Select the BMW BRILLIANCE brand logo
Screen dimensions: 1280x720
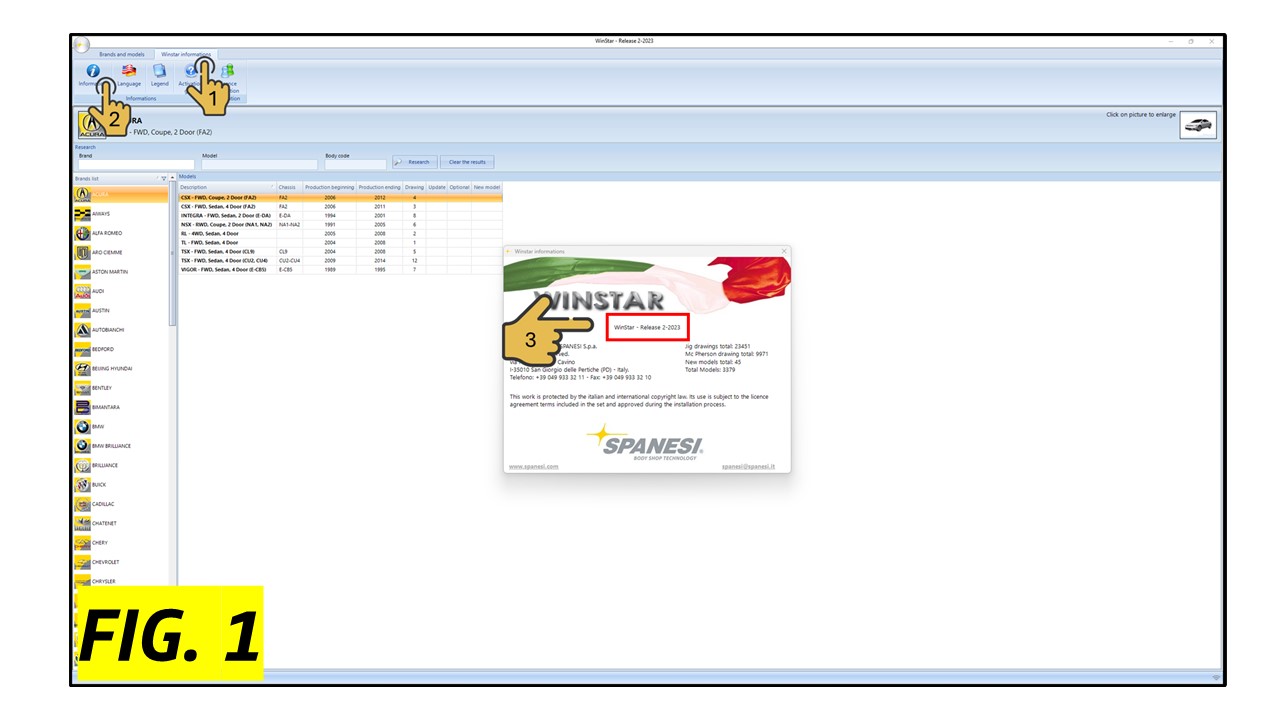click(83, 446)
